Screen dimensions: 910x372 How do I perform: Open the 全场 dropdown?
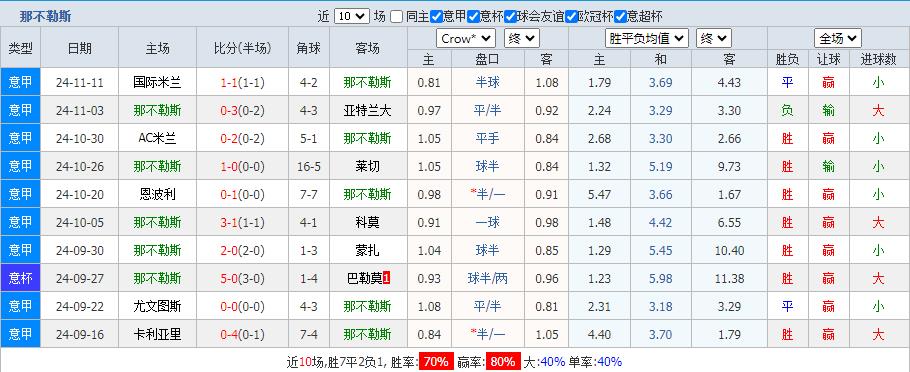point(837,39)
